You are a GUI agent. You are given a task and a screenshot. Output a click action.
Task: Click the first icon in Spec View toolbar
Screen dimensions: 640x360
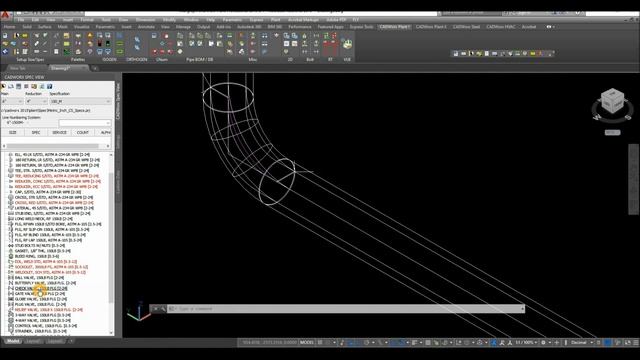click(x=4, y=87)
